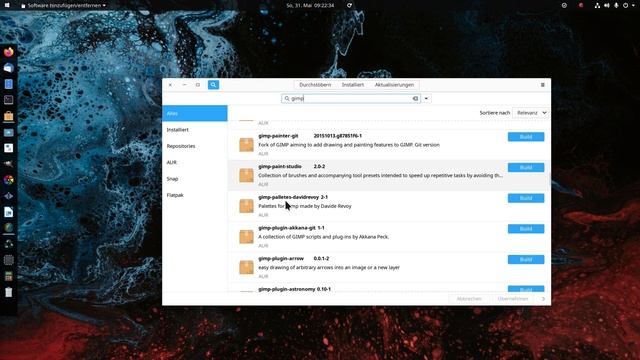Screen dimensions: 640x360
Task: Click Build for gimp-paint-studio
Action: [526, 167]
